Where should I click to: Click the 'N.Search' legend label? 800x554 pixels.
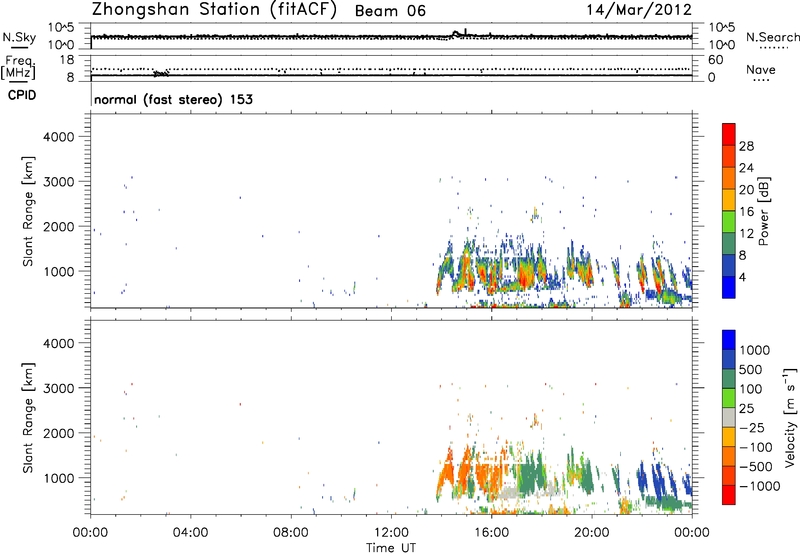pyautogui.click(x=772, y=37)
